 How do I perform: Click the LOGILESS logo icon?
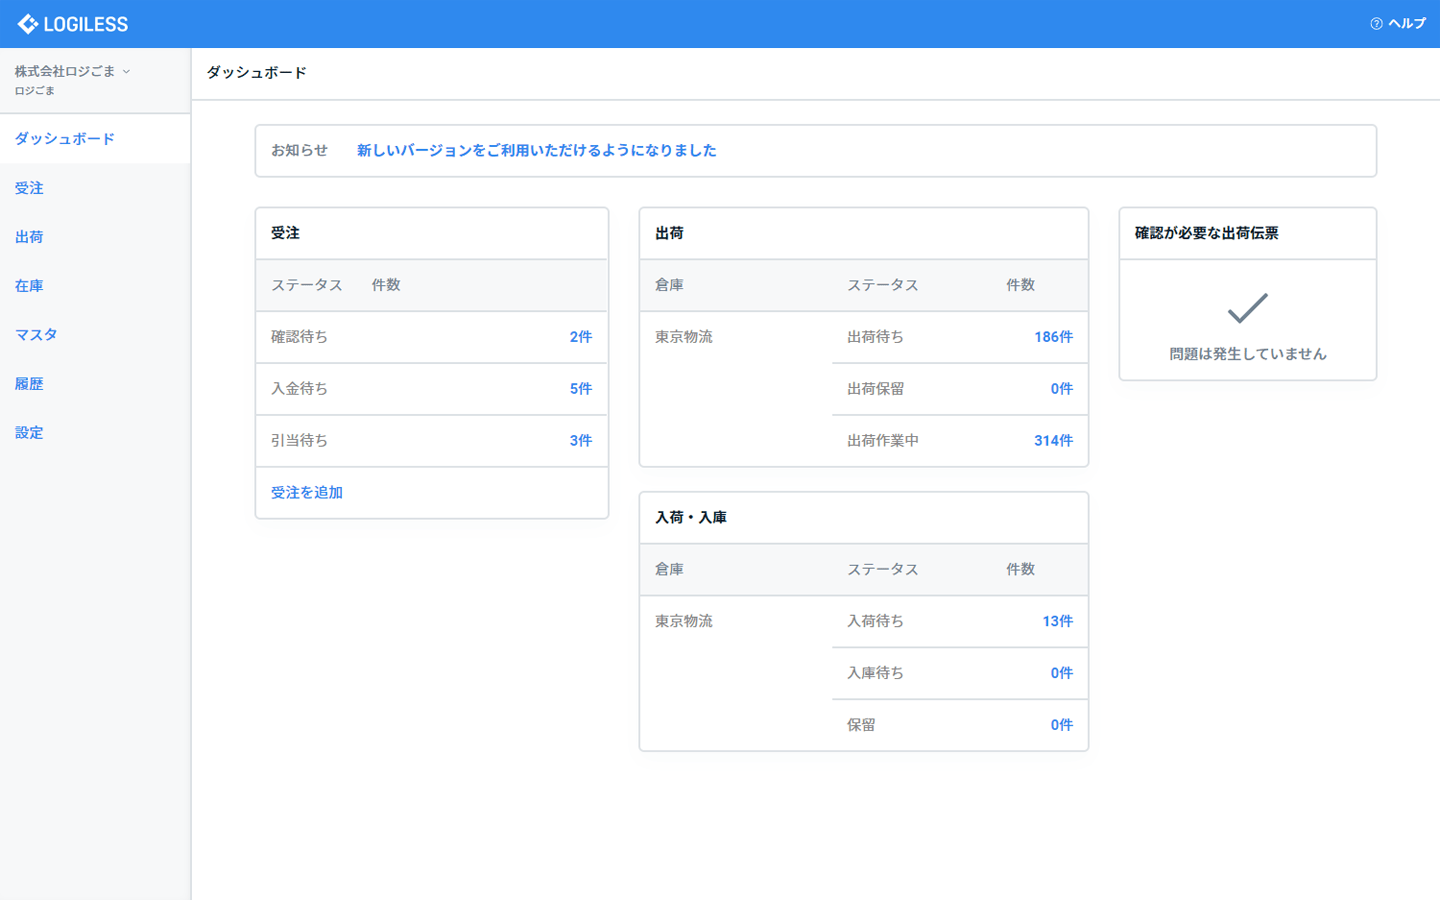point(28,24)
